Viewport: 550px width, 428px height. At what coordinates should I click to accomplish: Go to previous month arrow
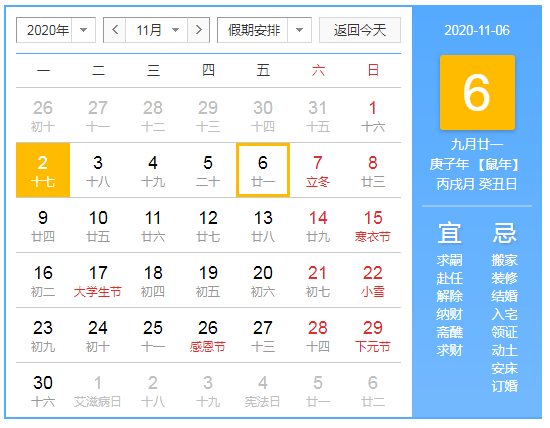pyautogui.click(x=115, y=30)
